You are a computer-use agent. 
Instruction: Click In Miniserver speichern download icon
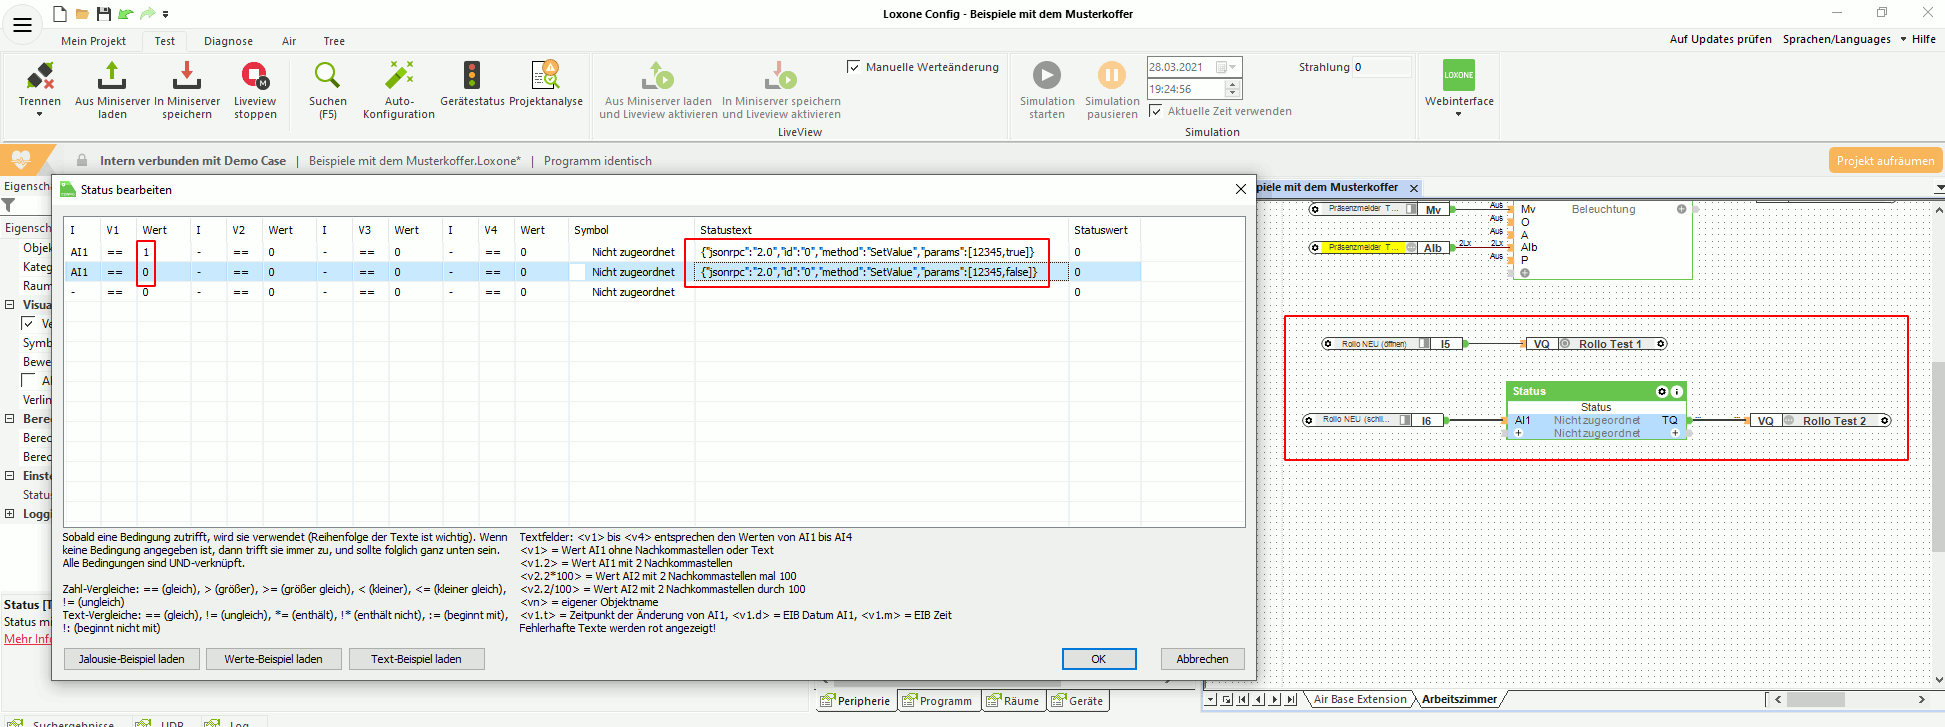tap(187, 75)
